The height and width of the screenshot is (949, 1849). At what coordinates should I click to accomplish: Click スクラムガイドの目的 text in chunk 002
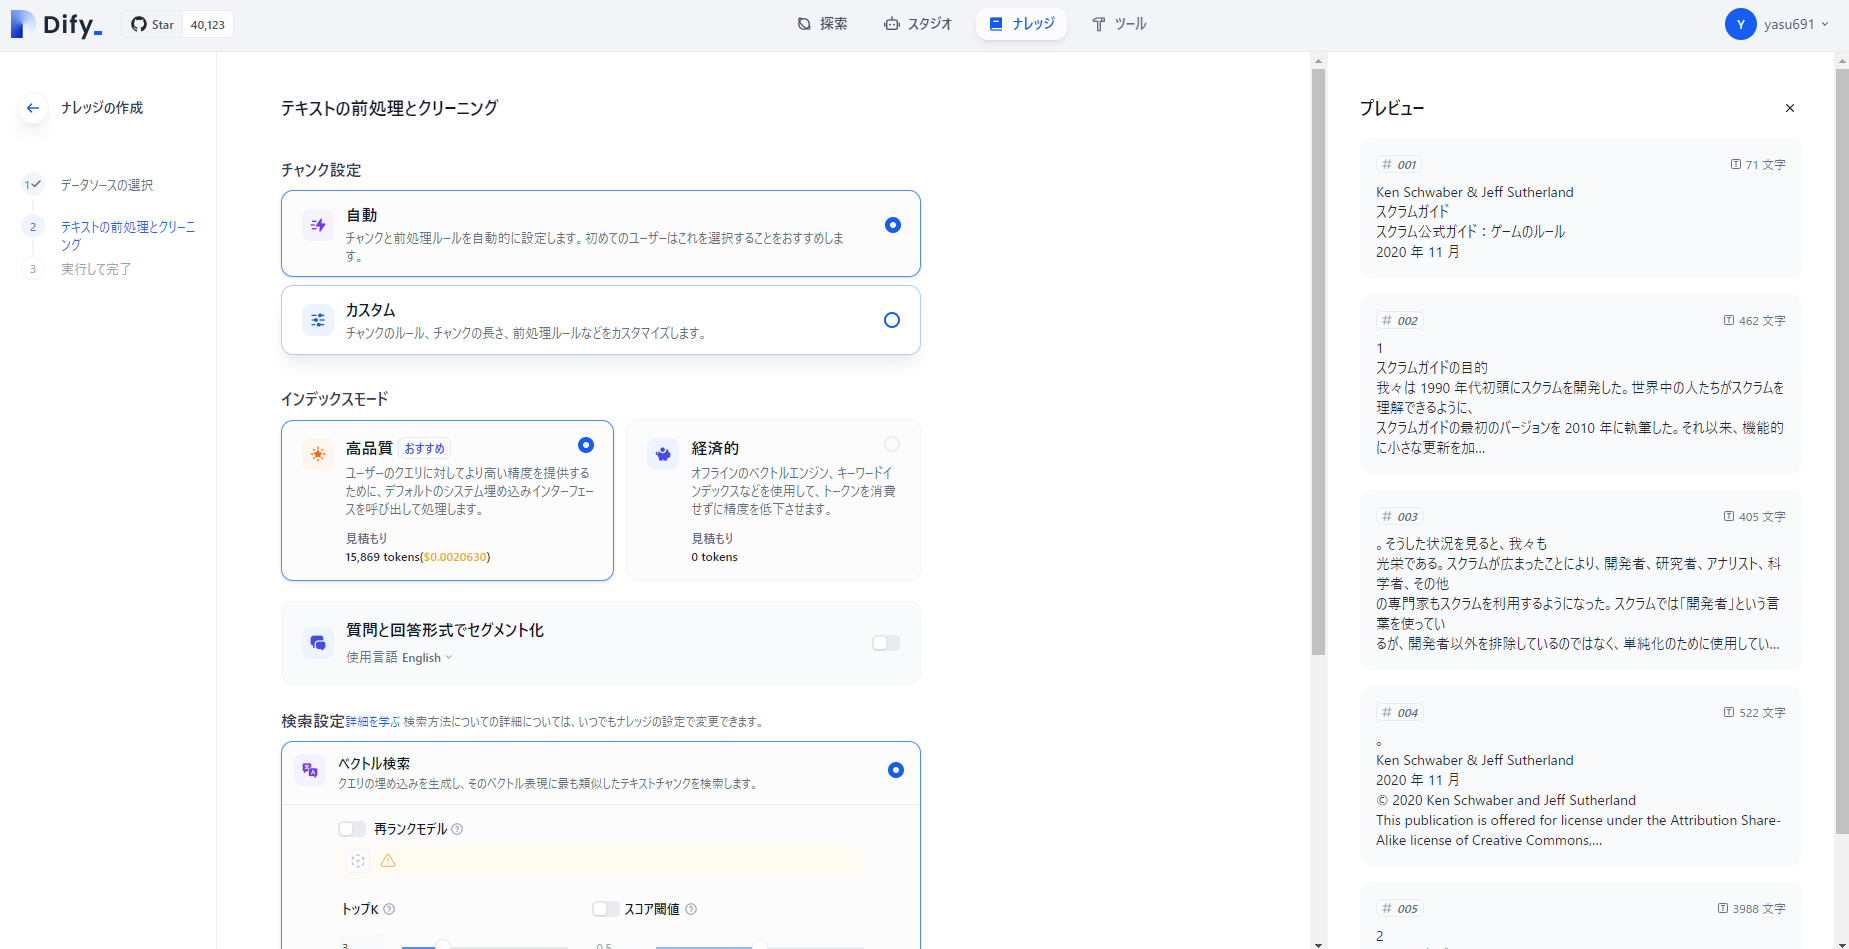point(1432,368)
